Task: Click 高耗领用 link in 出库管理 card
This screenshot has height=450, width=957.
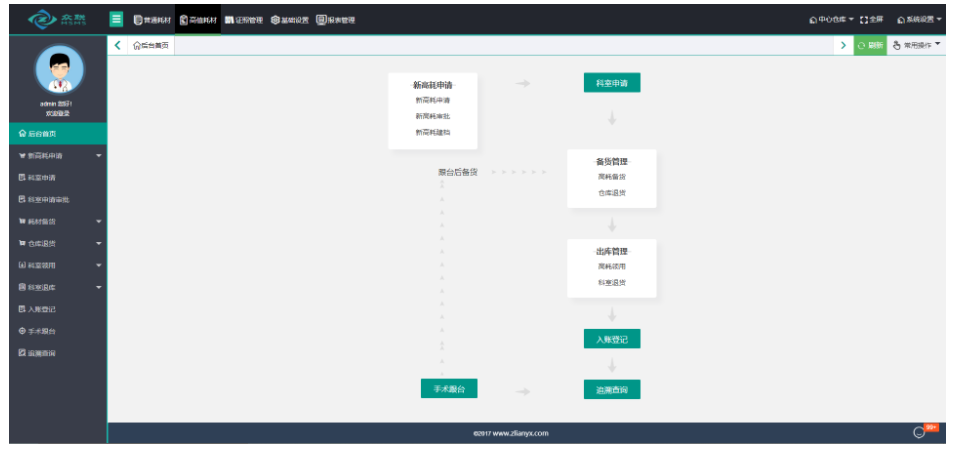Action: (612, 266)
